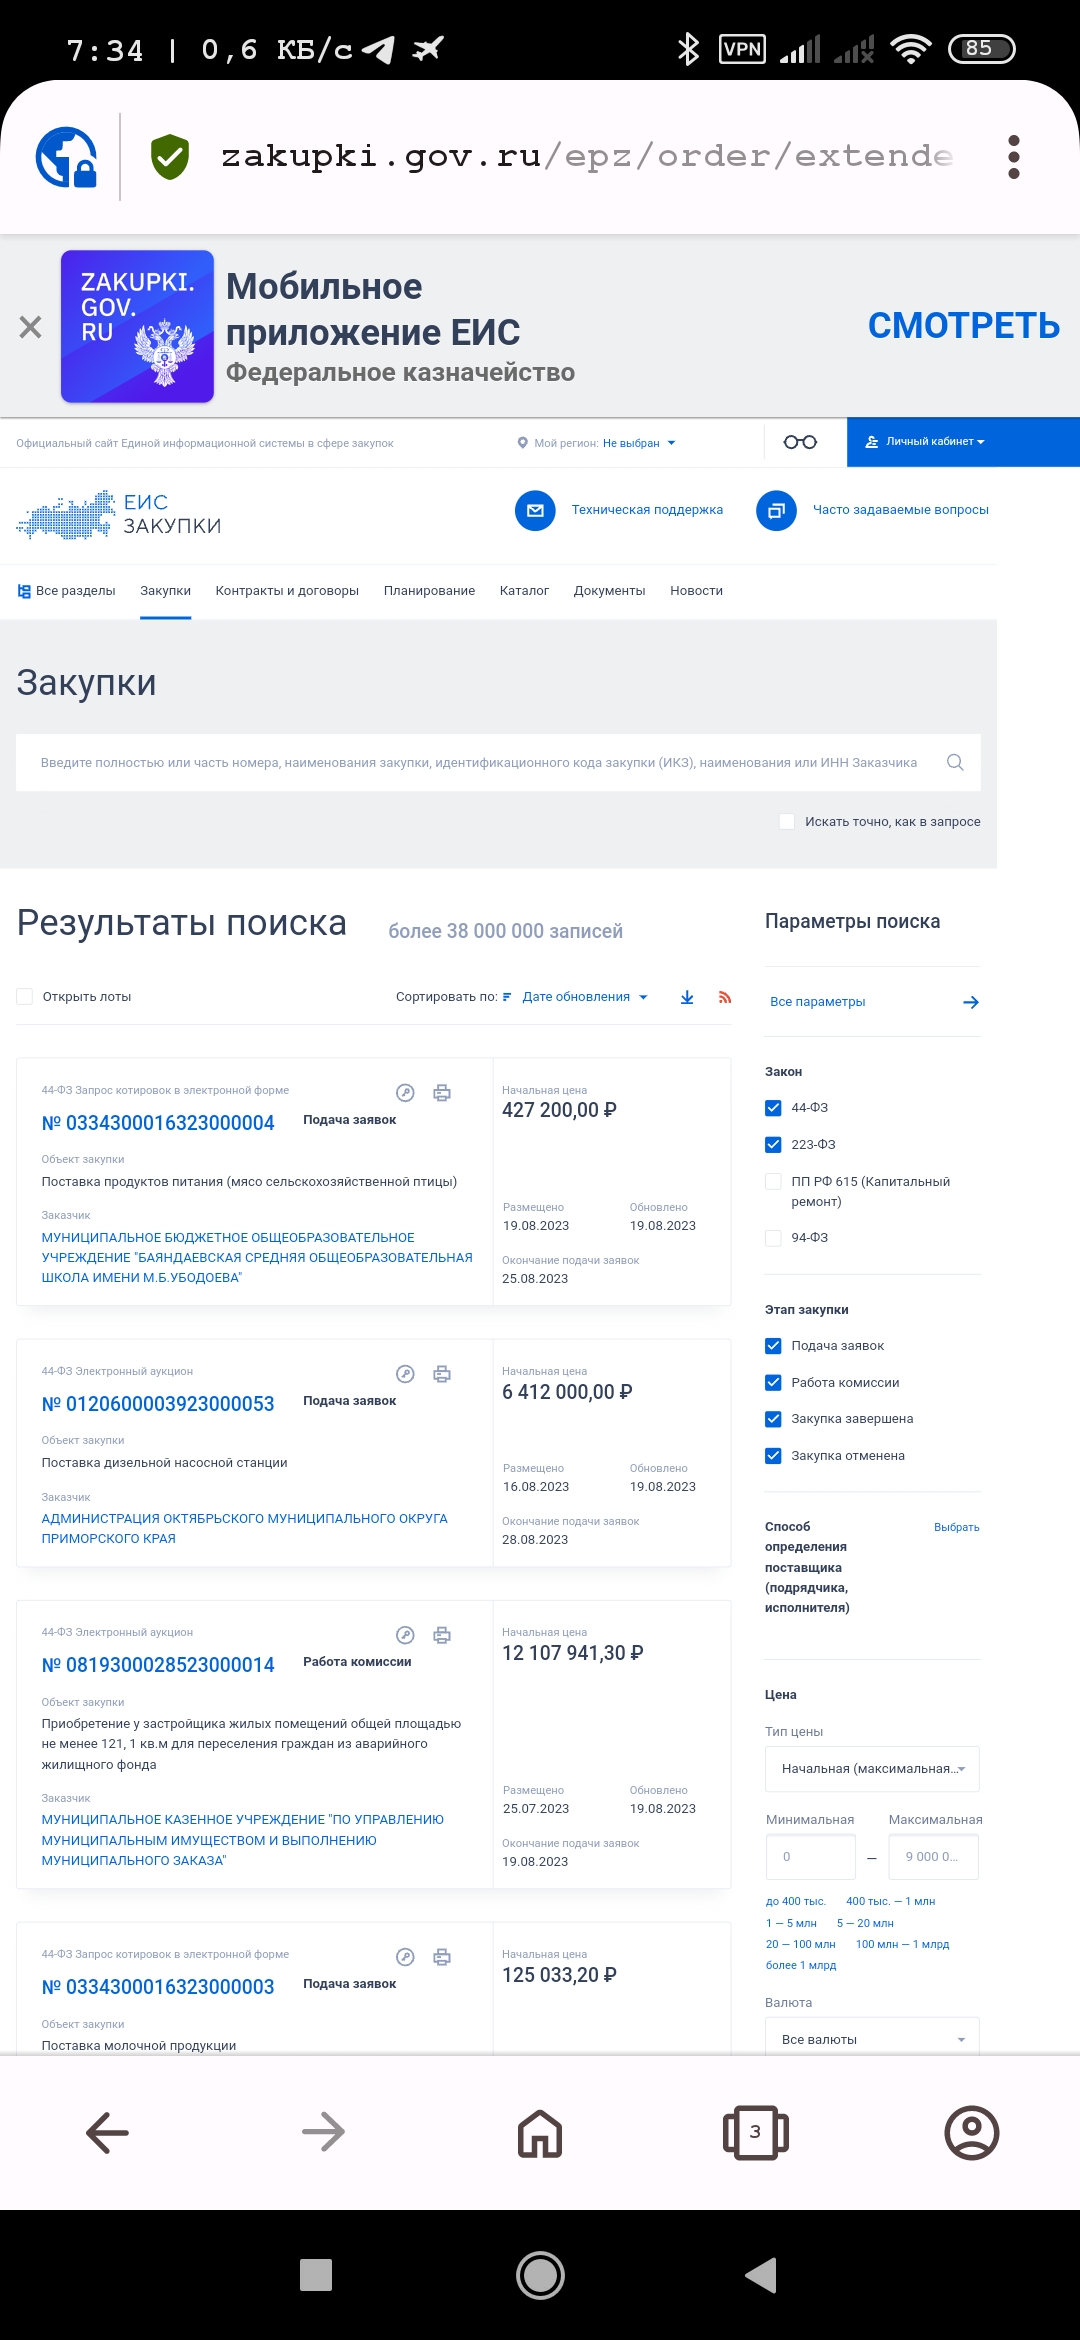Switch to the Планирование section
This screenshot has width=1080, height=2340.
coord(429,591)
